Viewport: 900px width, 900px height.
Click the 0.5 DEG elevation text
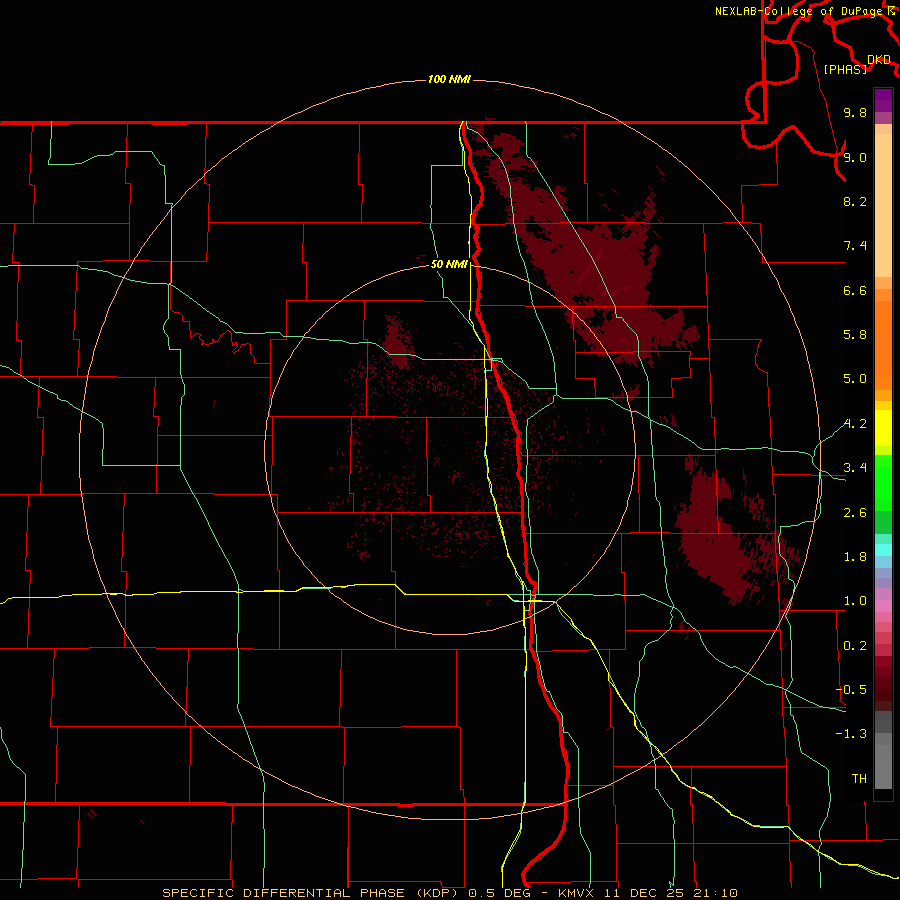pyautogui.click(x=499, y=893)
